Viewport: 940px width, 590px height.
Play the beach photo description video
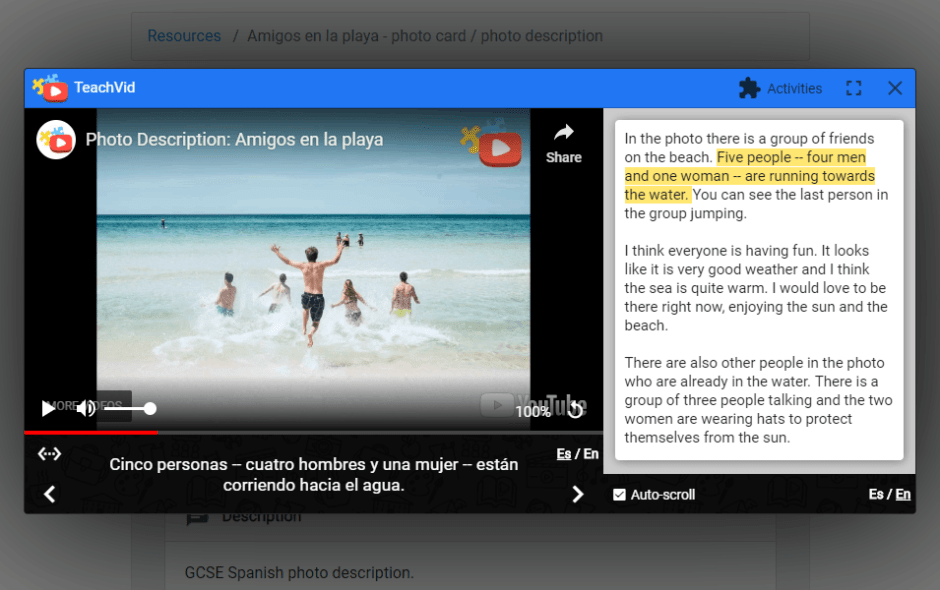(x=48, y=408)
